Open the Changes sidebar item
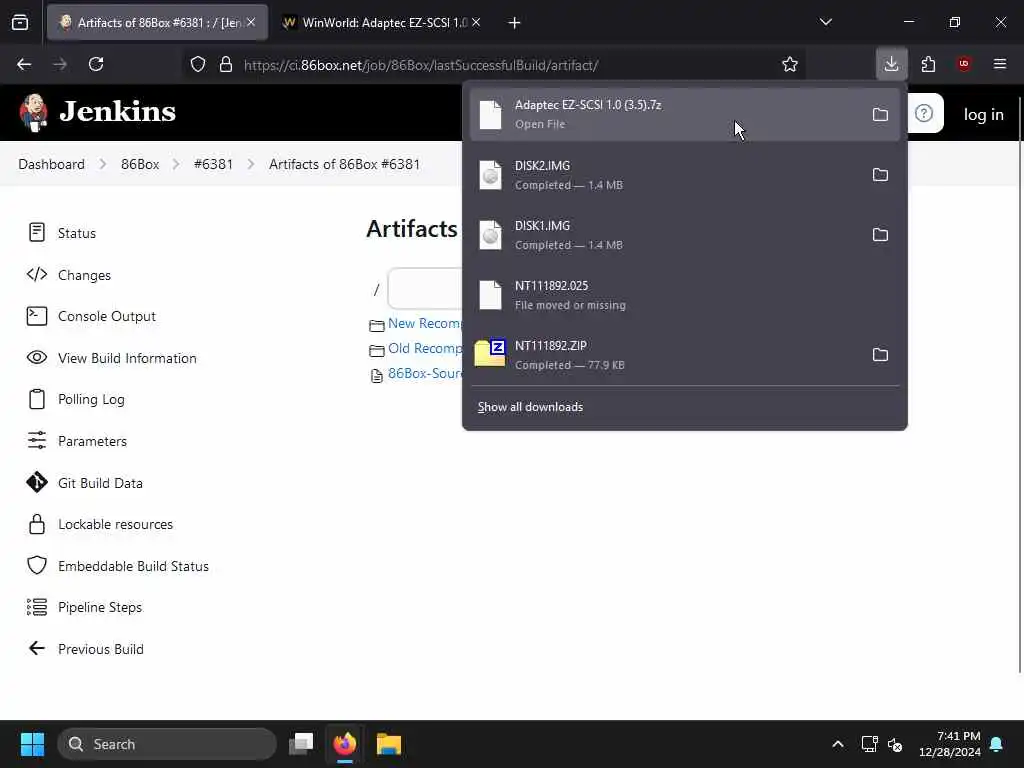This screenshot has height=768, width=1024. pos(69,275)
